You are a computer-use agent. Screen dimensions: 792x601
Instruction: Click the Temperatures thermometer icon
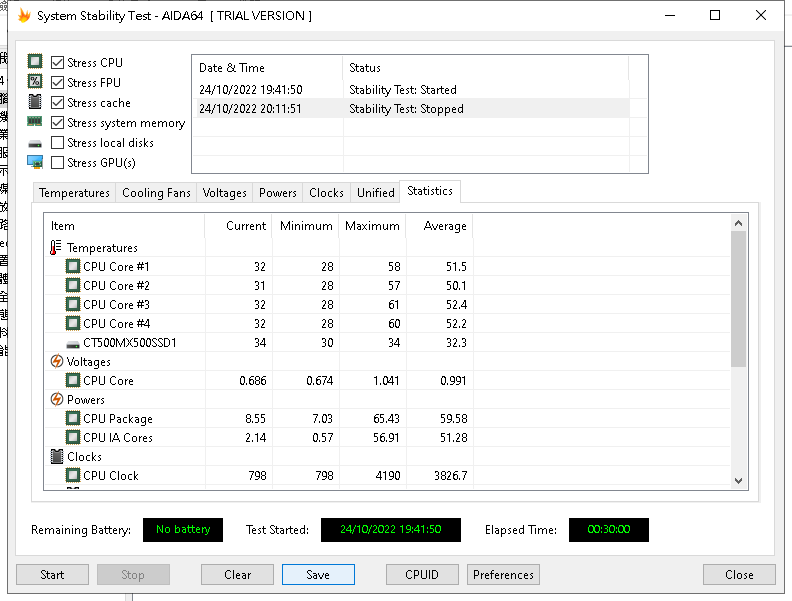tap(56, 247)
